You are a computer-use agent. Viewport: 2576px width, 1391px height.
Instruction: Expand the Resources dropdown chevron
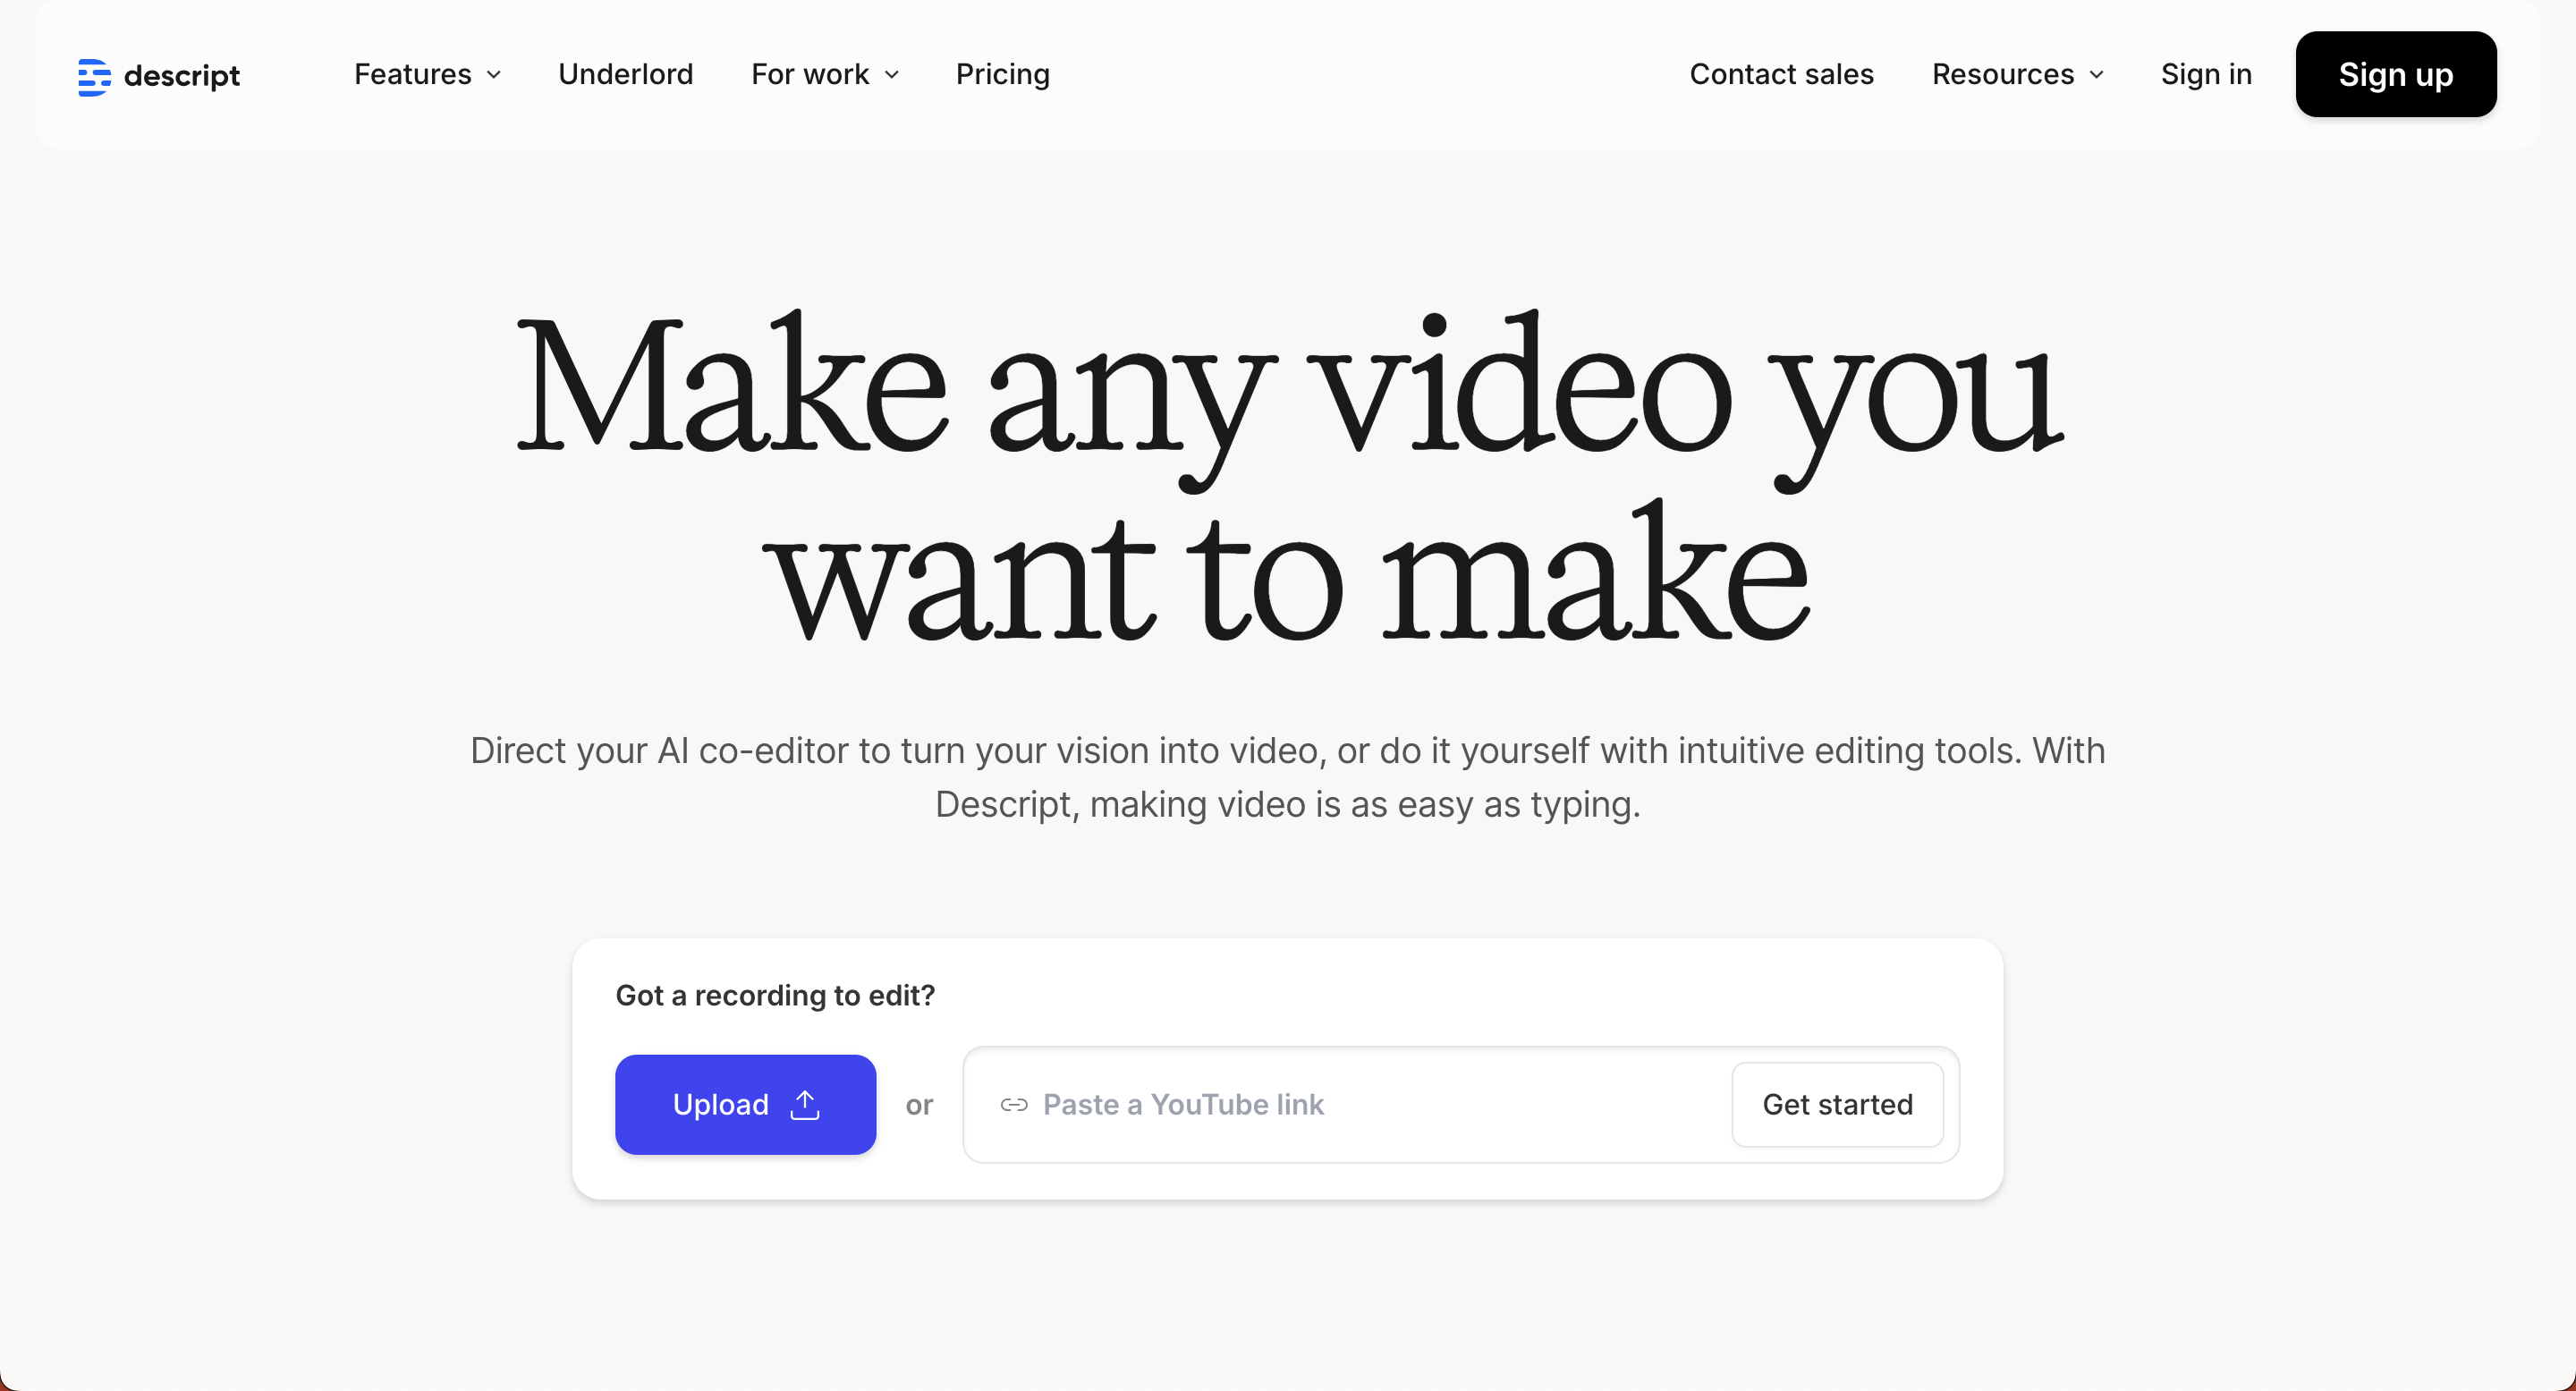(2097, 75)
